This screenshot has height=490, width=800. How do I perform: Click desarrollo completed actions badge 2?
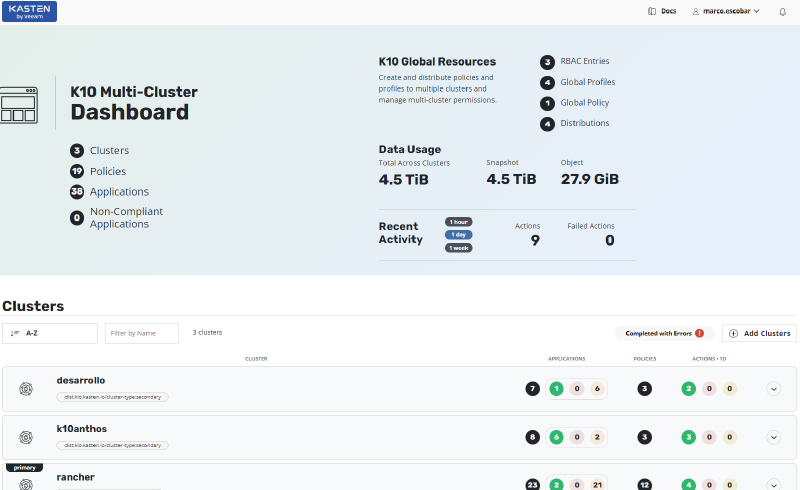[x=688, y=389]
